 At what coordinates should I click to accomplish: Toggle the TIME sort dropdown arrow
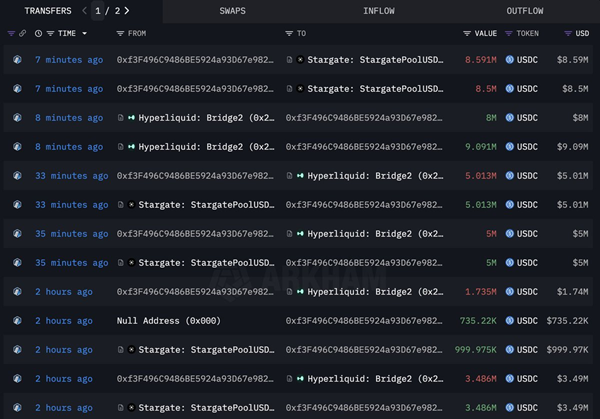coord(85,34)
